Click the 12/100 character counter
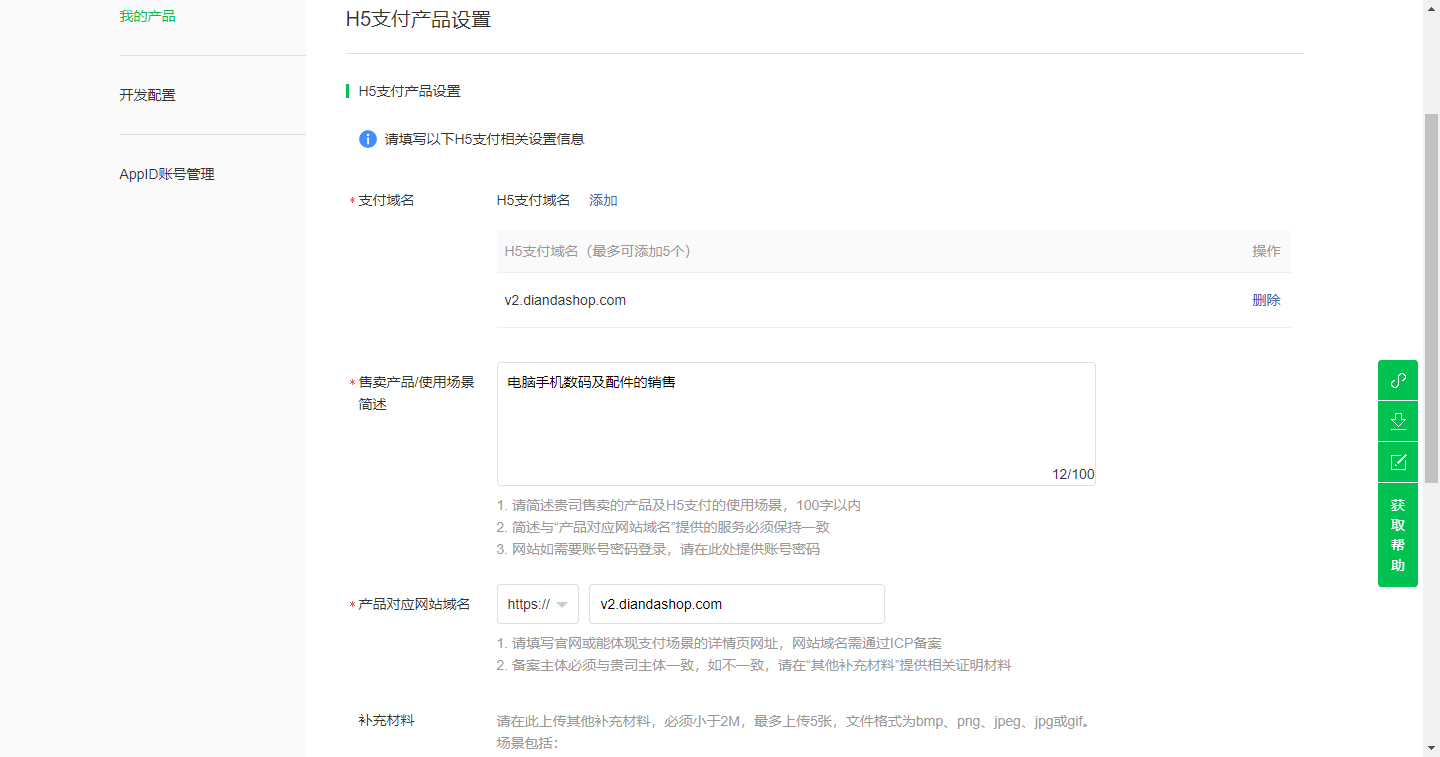 pyautogui.click(x=1072, y=474)
